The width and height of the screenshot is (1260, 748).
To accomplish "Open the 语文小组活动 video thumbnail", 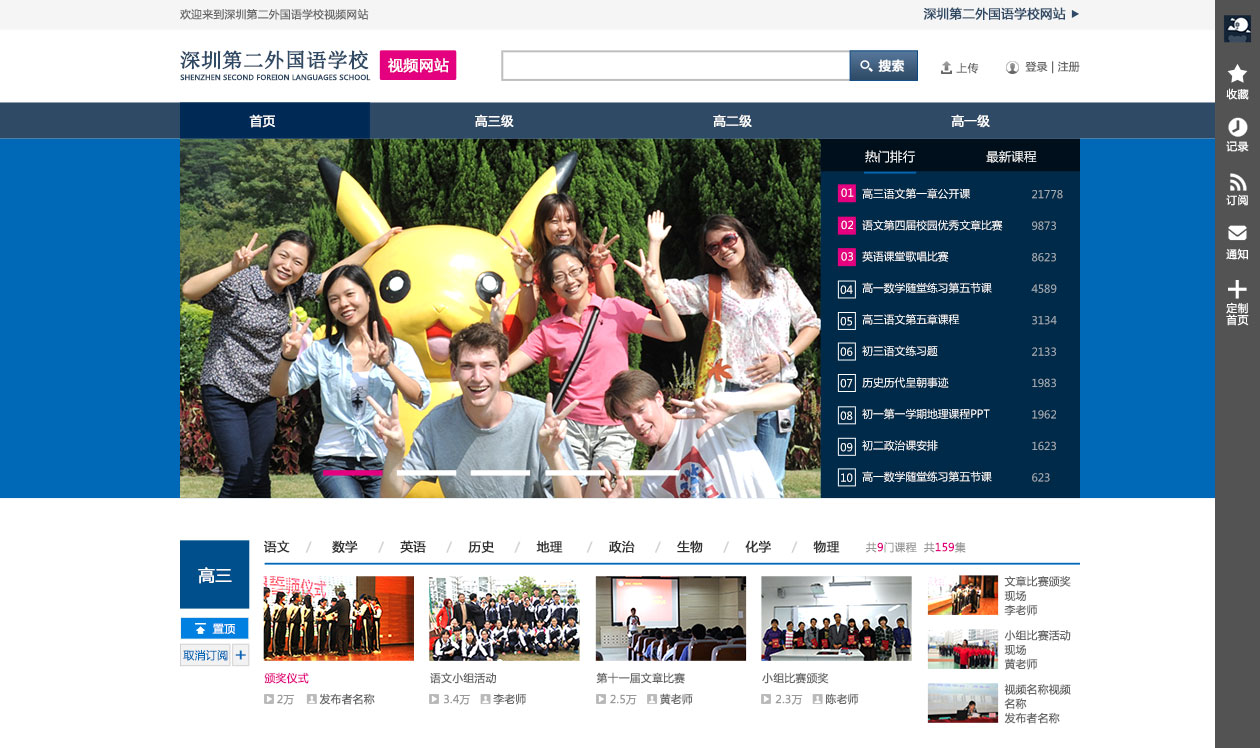I will [504, 618].
